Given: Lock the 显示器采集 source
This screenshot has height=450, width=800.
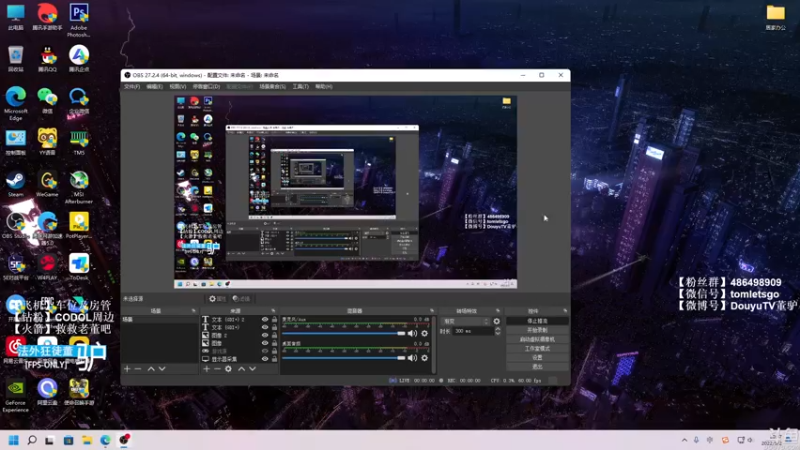Looking at the screenshot, I should [274, 359].
